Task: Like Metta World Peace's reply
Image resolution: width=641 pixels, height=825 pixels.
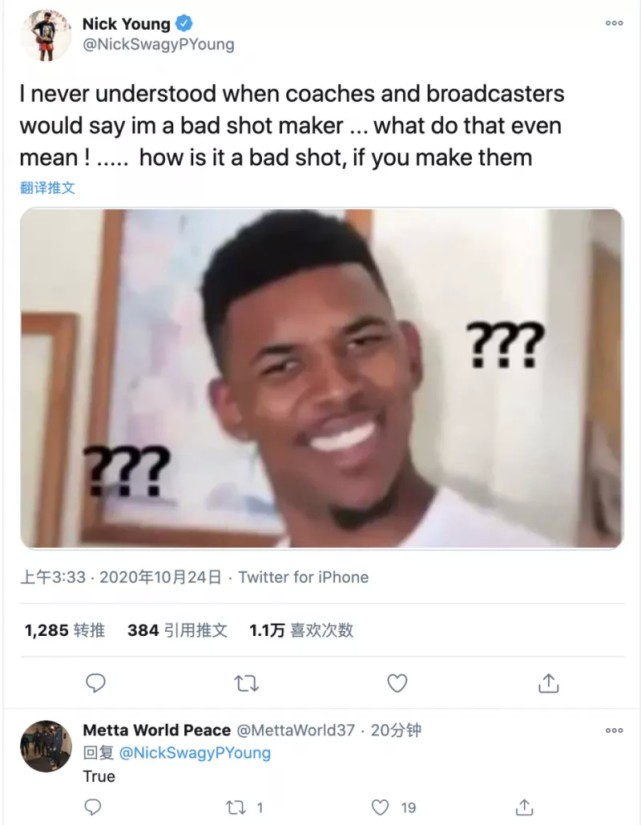Action: point(379,806)
